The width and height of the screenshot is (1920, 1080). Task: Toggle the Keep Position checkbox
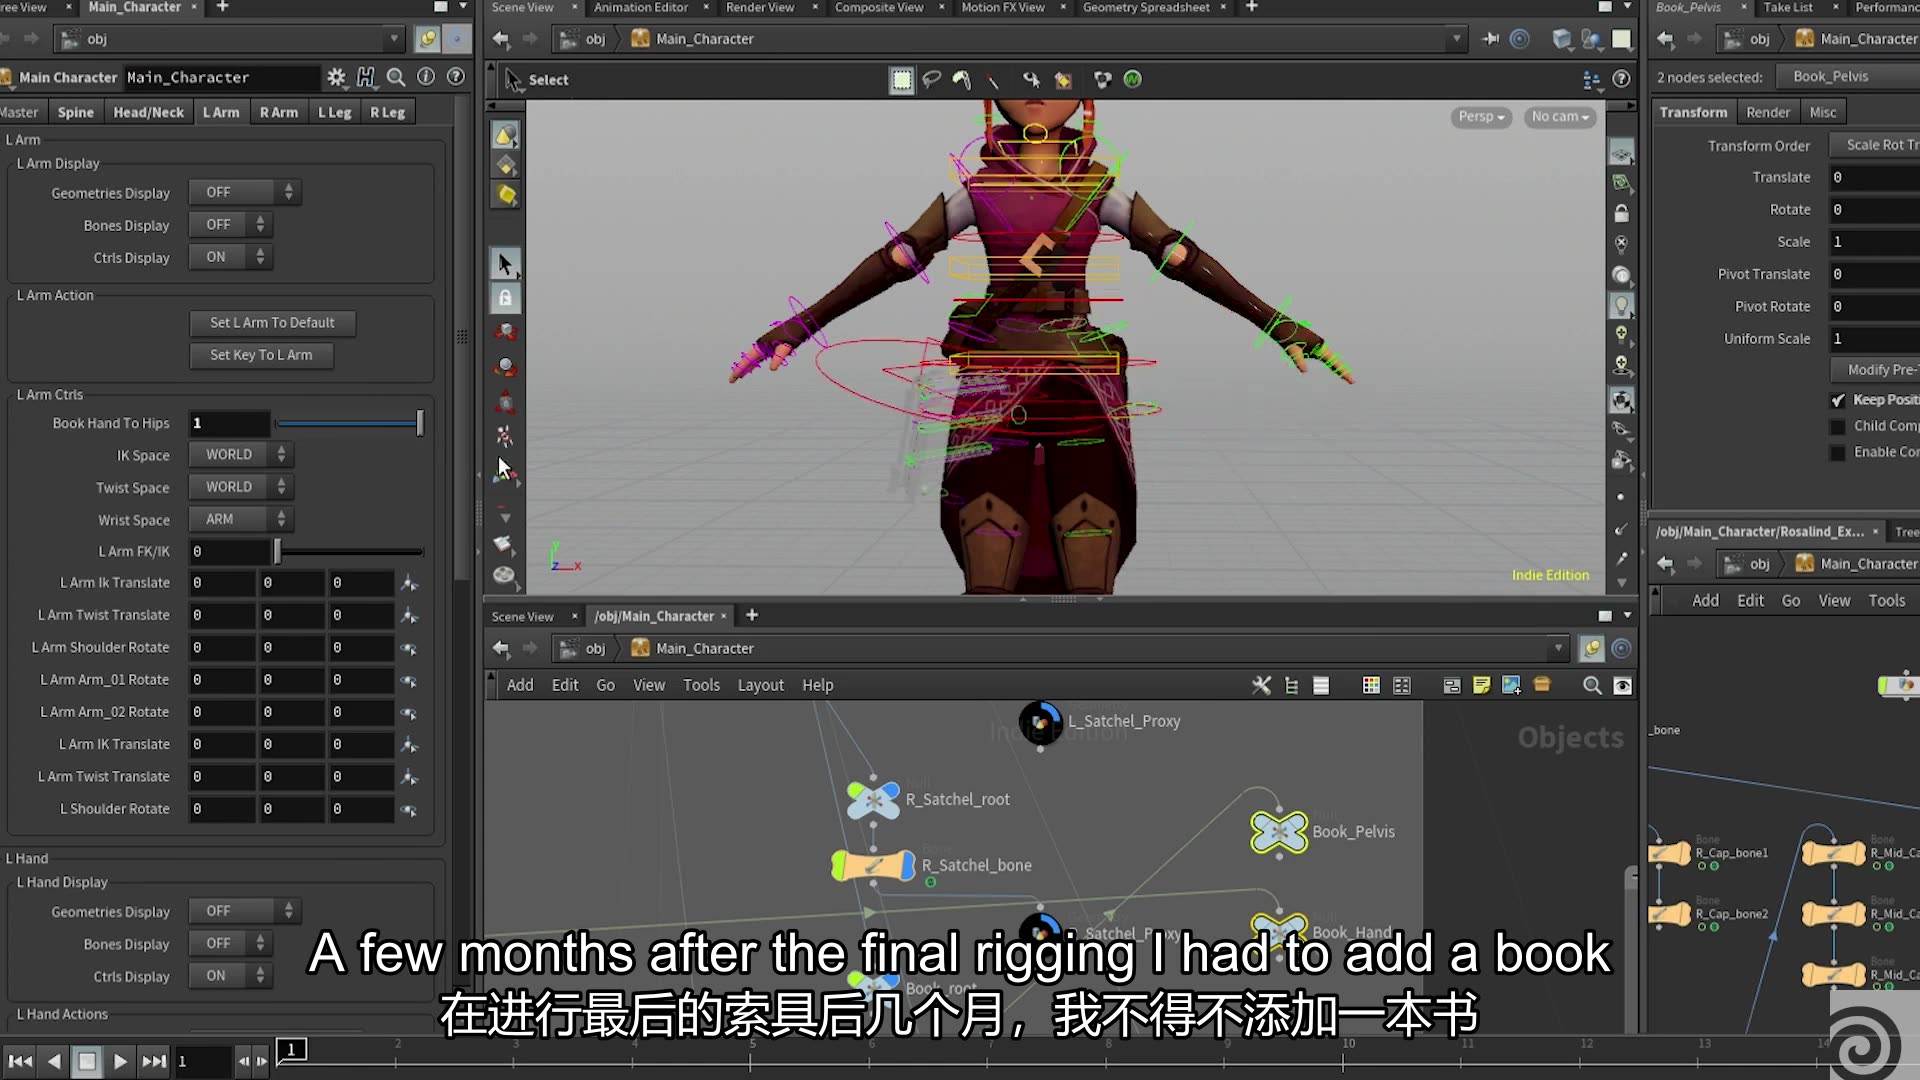(1838, 400)
